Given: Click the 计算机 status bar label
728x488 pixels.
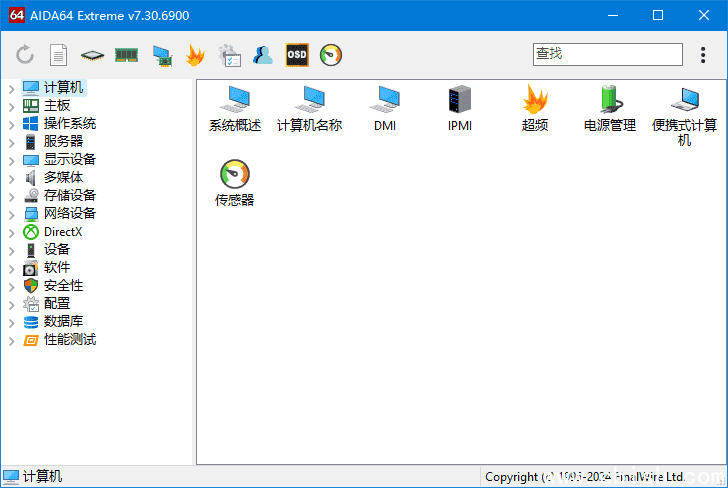Looking at the screenshot, I should point(42,476).
